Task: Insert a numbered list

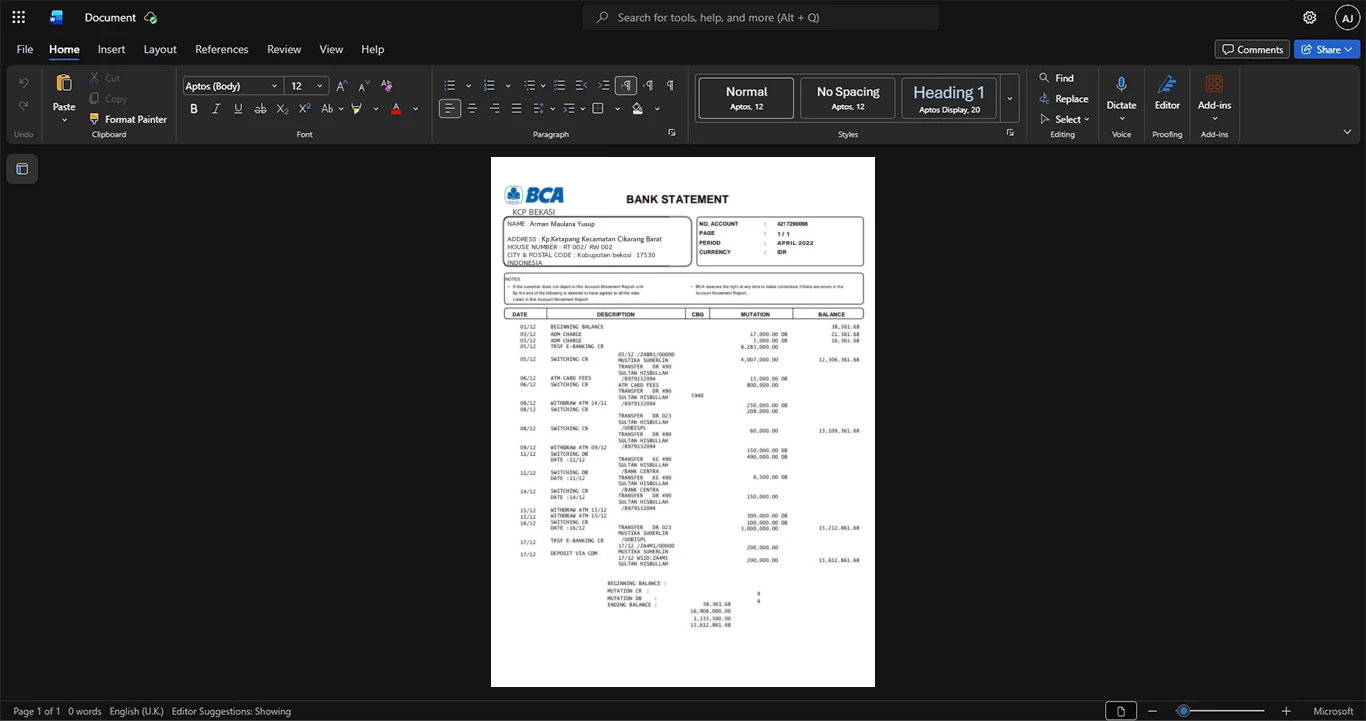Action: click(x=489, y=86)
